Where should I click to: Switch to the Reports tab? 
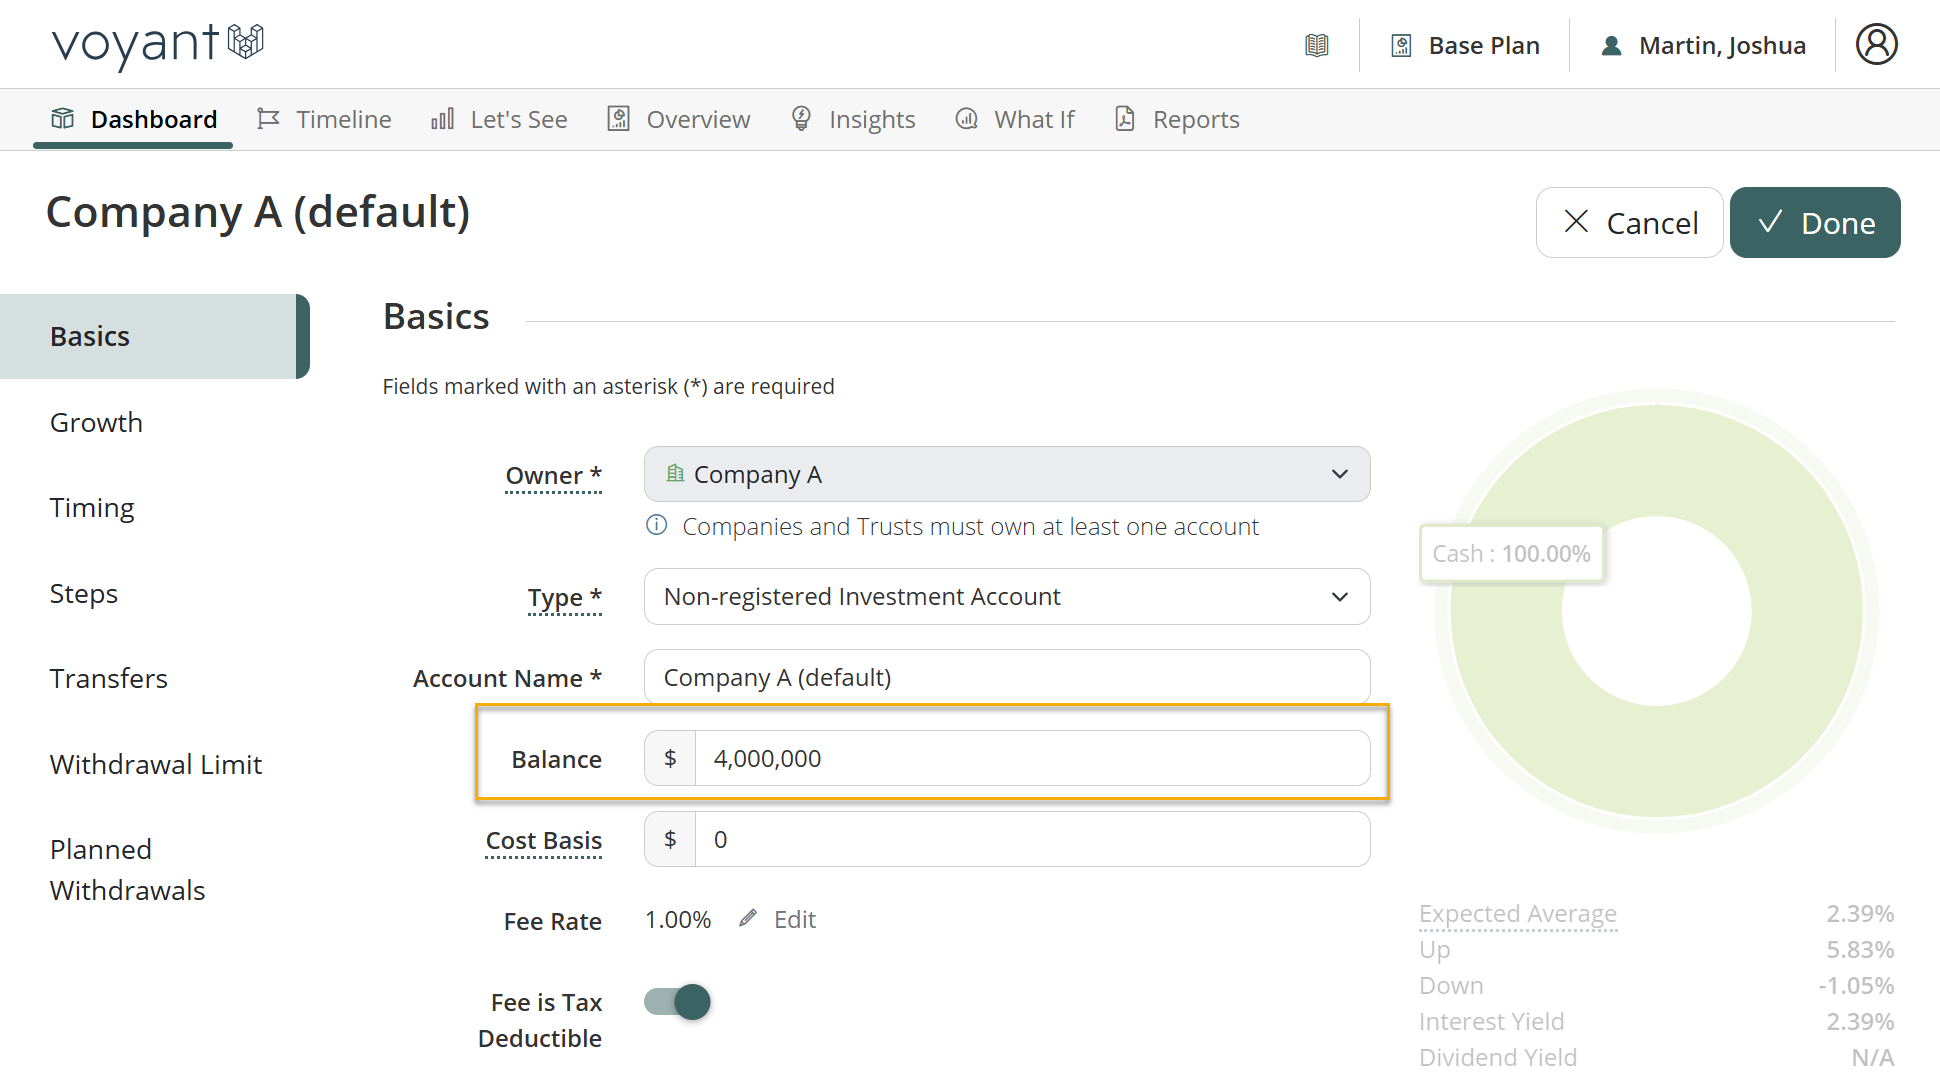(1177, 120)
